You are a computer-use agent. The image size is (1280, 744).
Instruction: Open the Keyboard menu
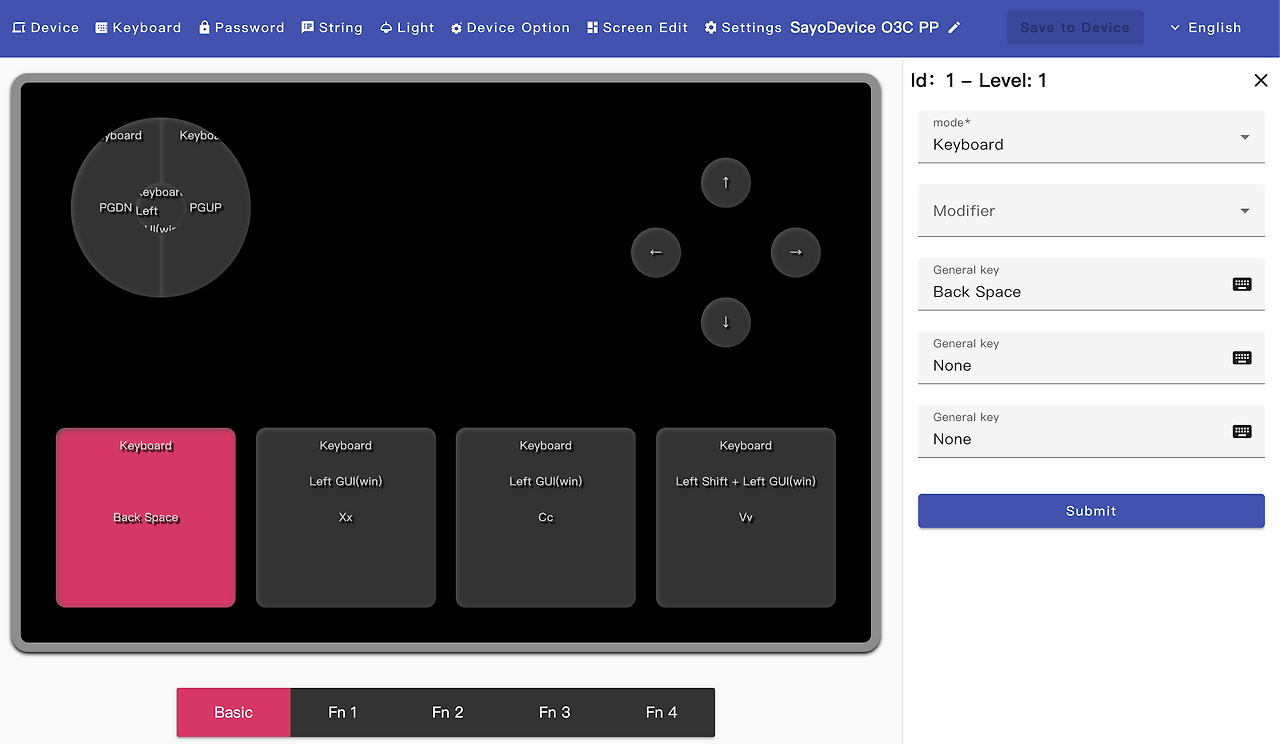138,28
